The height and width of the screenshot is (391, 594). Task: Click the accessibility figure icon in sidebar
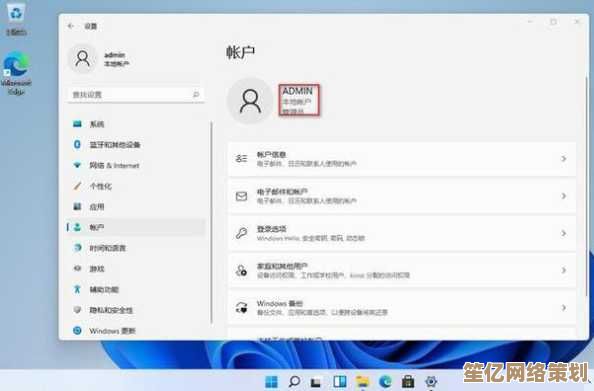[77, 289]
